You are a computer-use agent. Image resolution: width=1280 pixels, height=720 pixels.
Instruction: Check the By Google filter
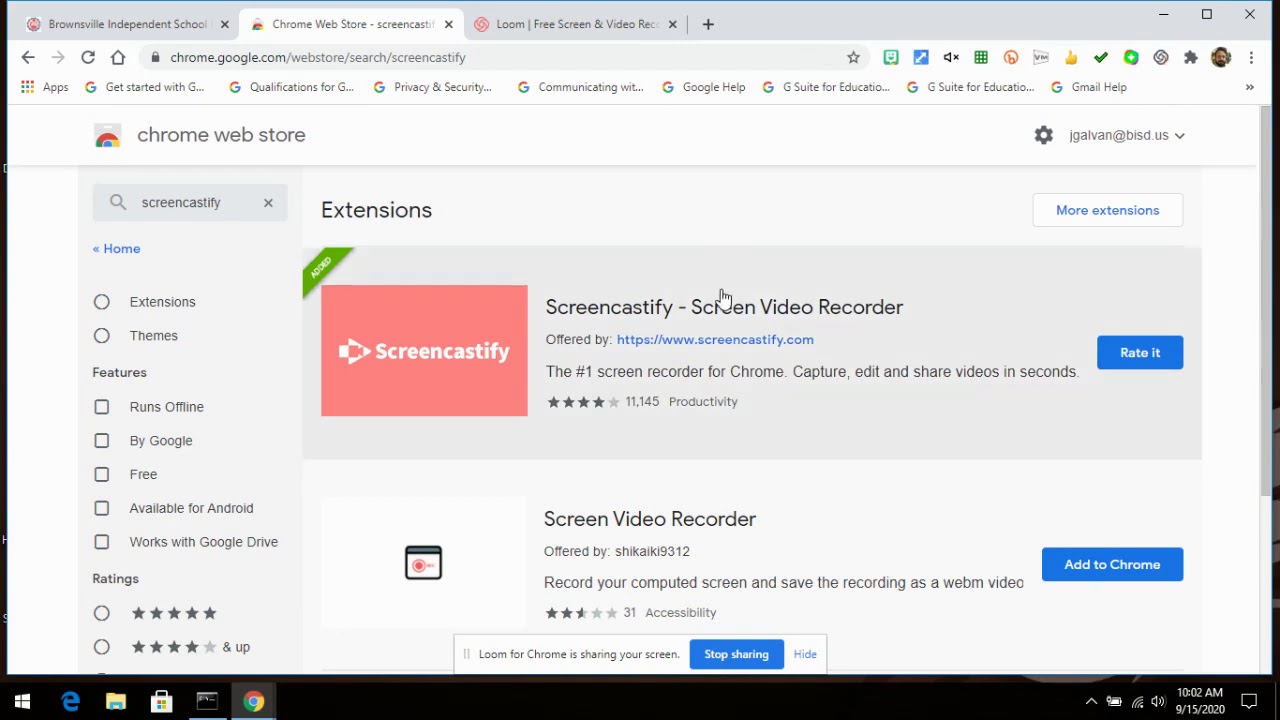tap(102, 441)
